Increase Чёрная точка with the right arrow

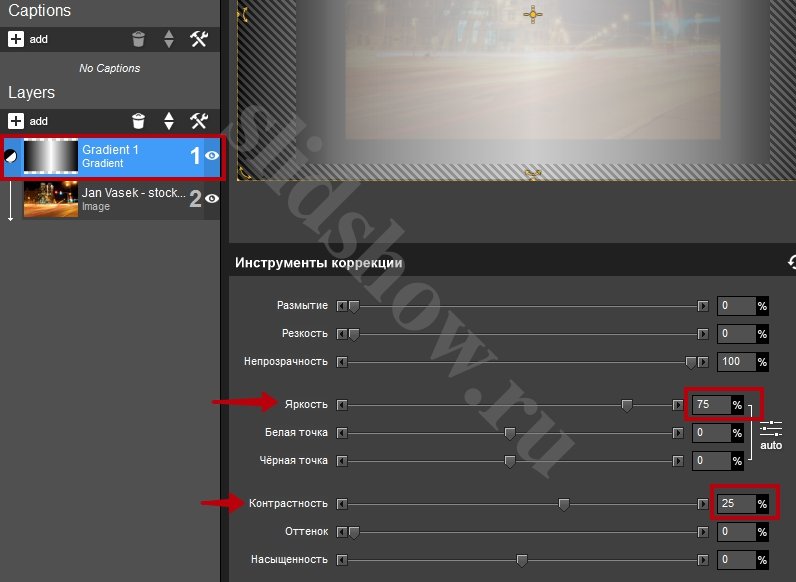(x=678, y=461)
